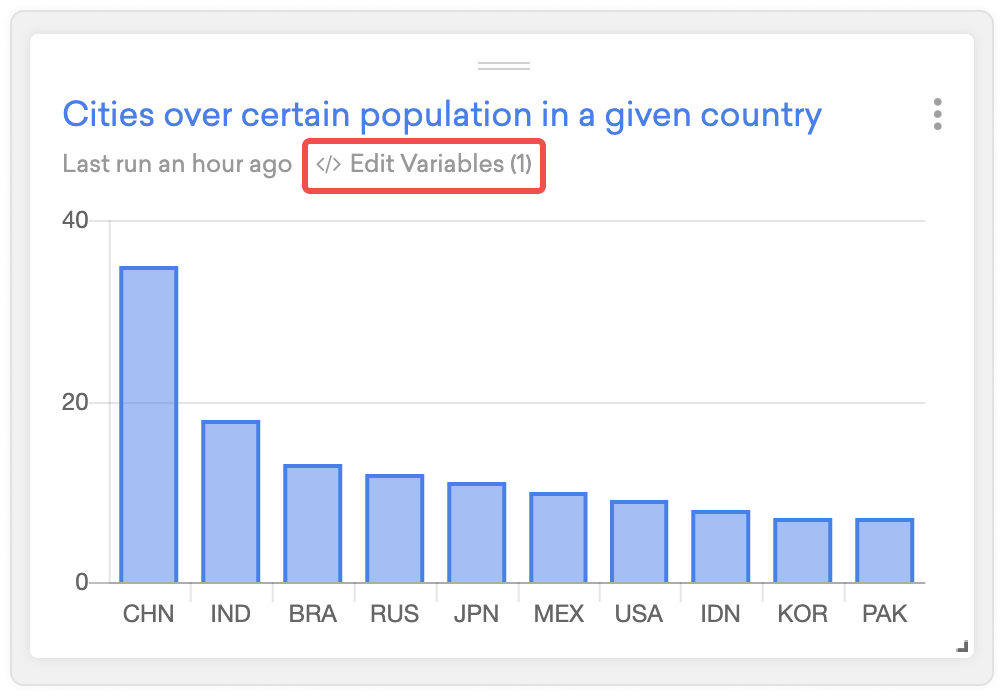1004x696 pixels.
Task: Select the KOR bar in the chart
Action: coord(802,551)
